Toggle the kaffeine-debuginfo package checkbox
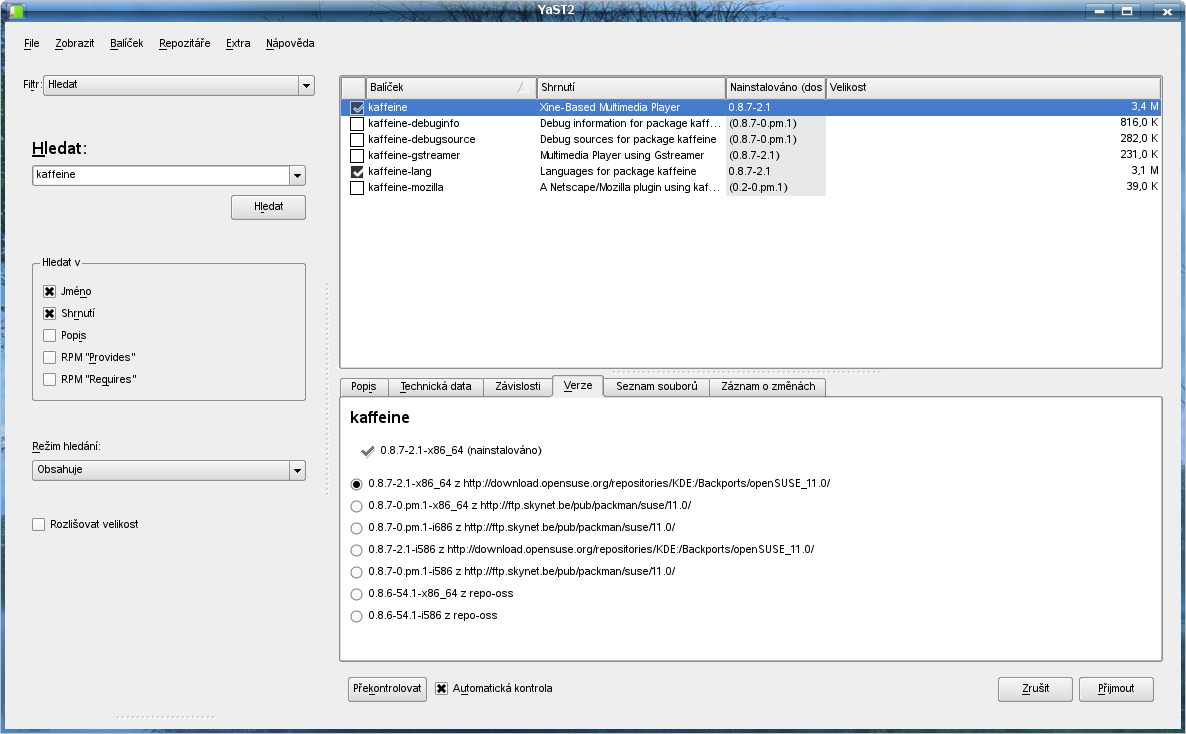The image size is (1186, 734). [x=357, y=123]
